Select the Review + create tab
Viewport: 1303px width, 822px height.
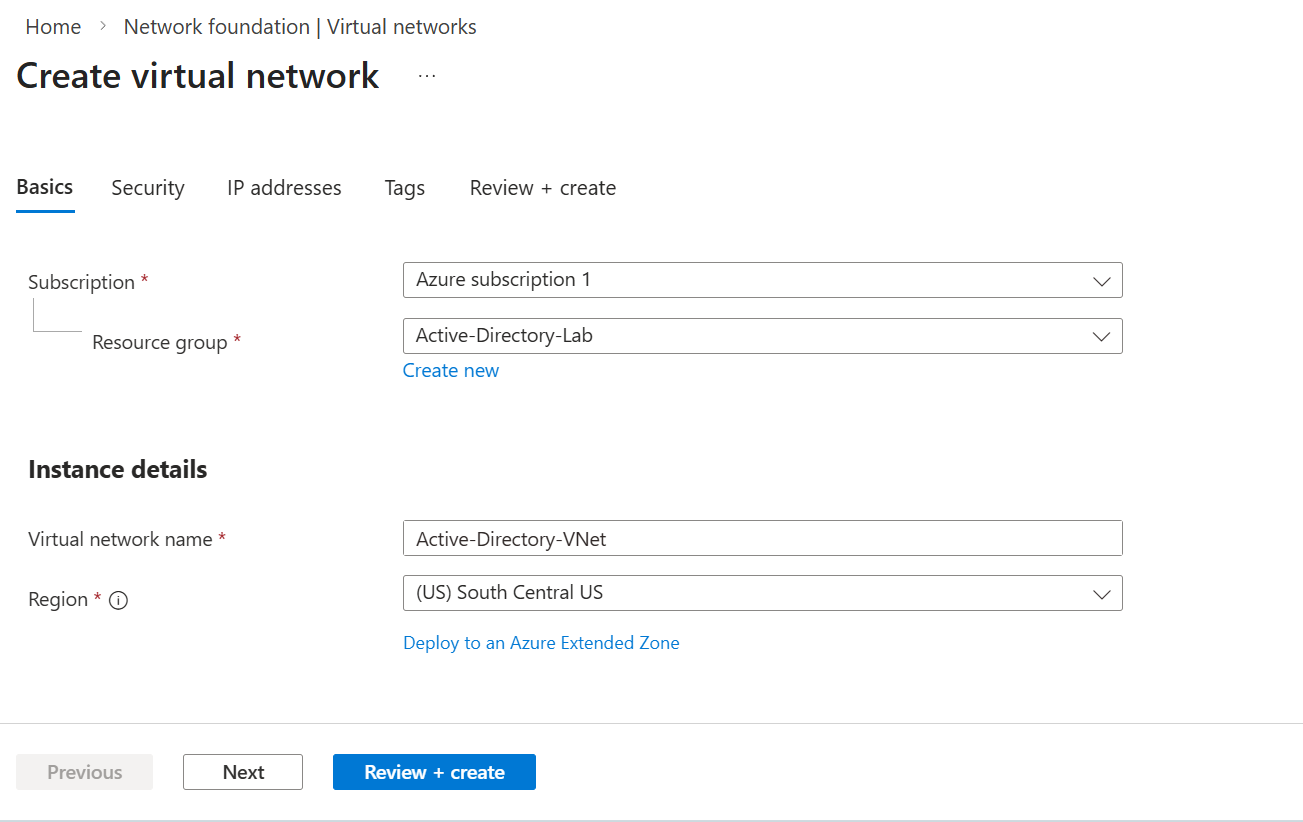tap(543, 188)
